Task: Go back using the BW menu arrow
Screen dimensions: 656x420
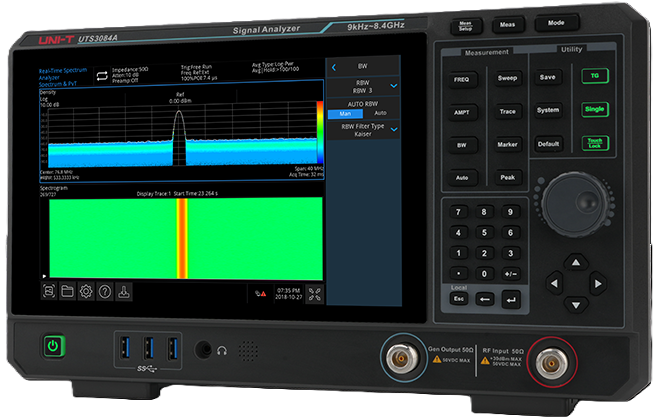Action: 334,67
